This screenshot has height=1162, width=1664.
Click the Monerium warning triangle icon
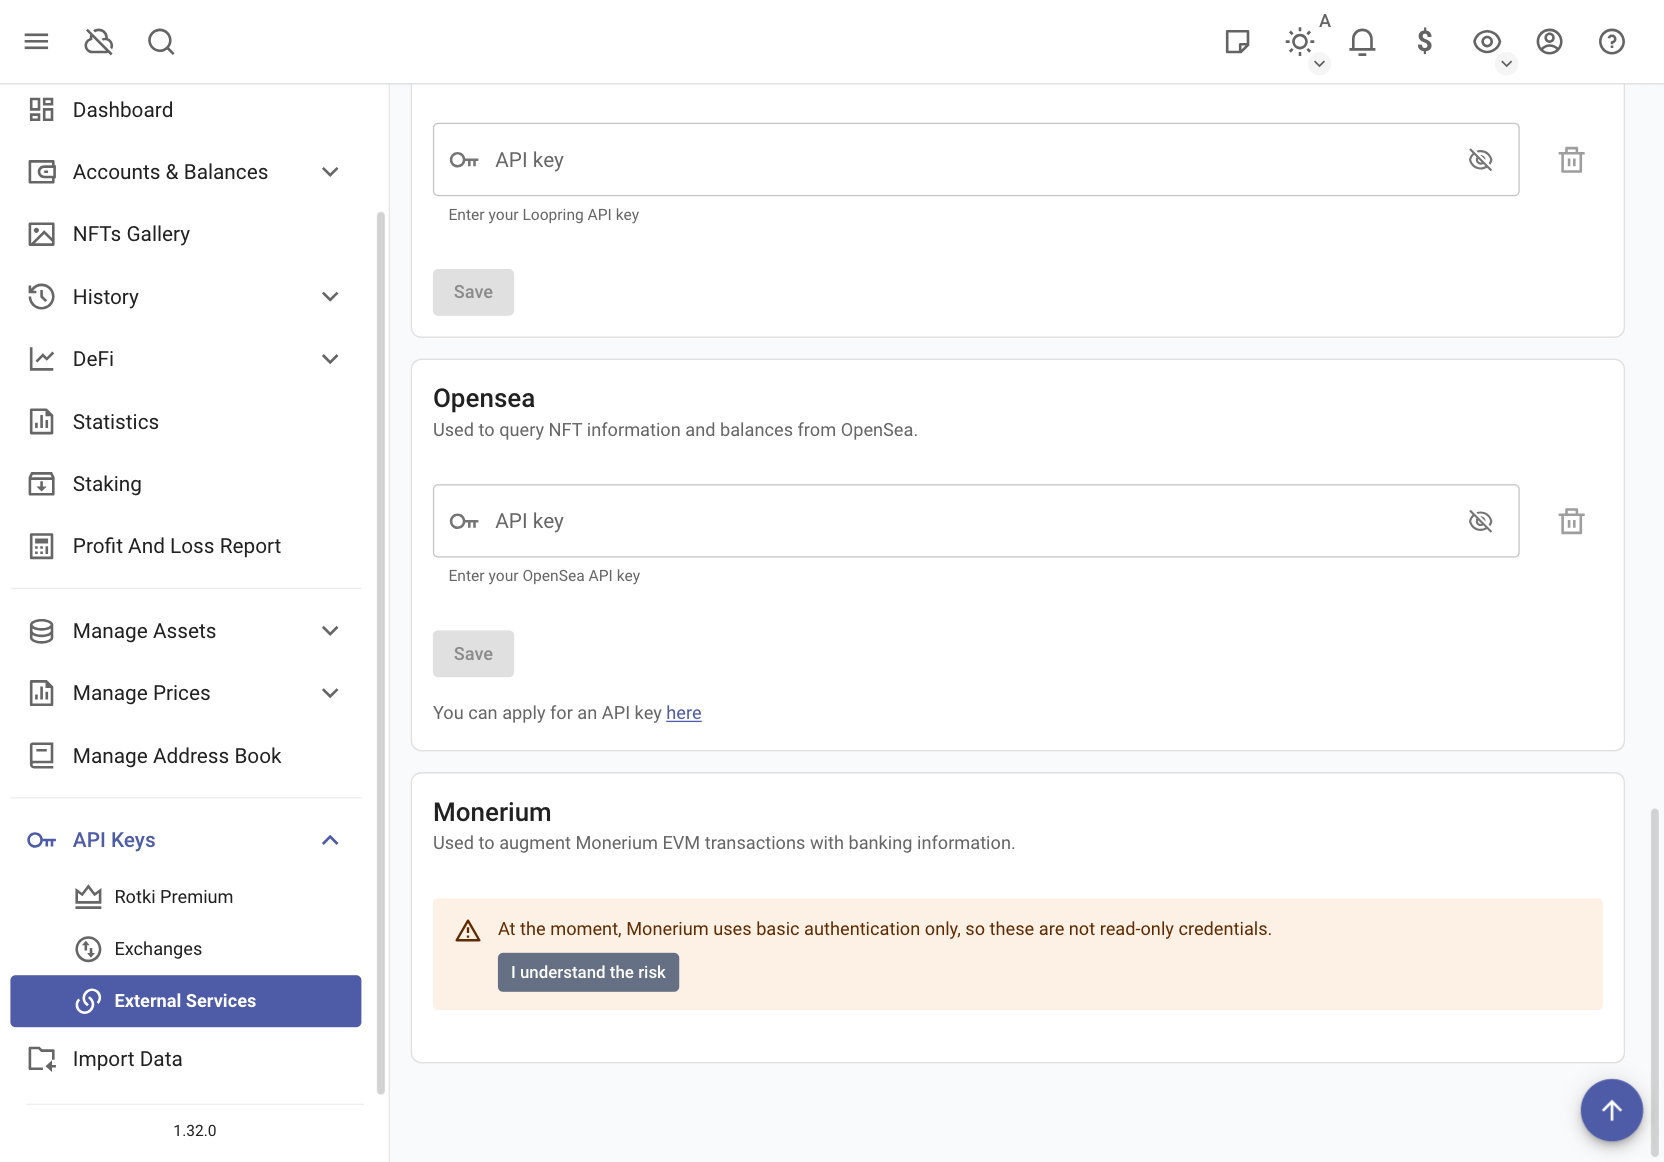(x=468, y=931)
